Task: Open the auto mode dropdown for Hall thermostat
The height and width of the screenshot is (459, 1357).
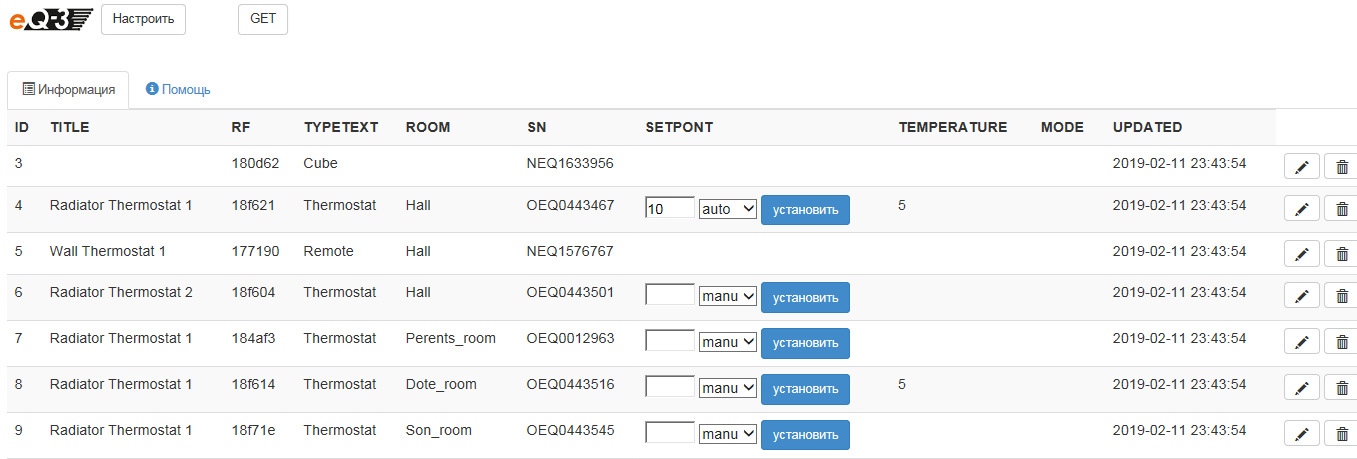Action: click(x=728, y=209)
